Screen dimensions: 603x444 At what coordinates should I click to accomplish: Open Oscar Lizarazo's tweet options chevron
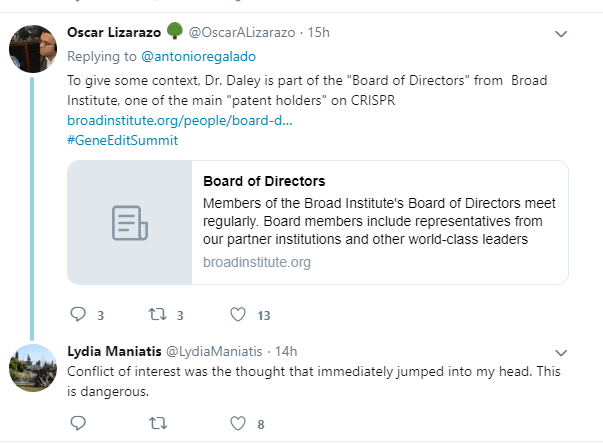point(561,34)
